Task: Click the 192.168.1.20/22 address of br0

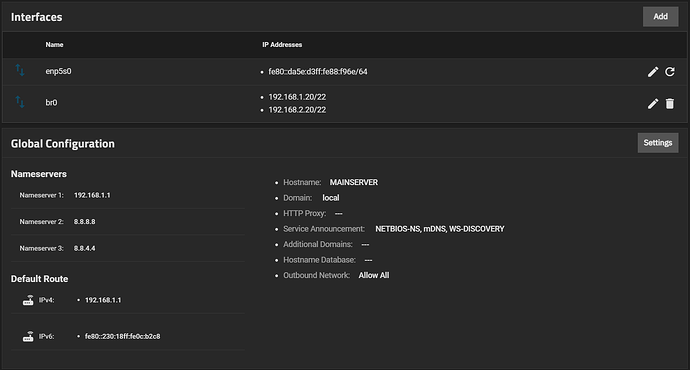Action: point(297,97)
